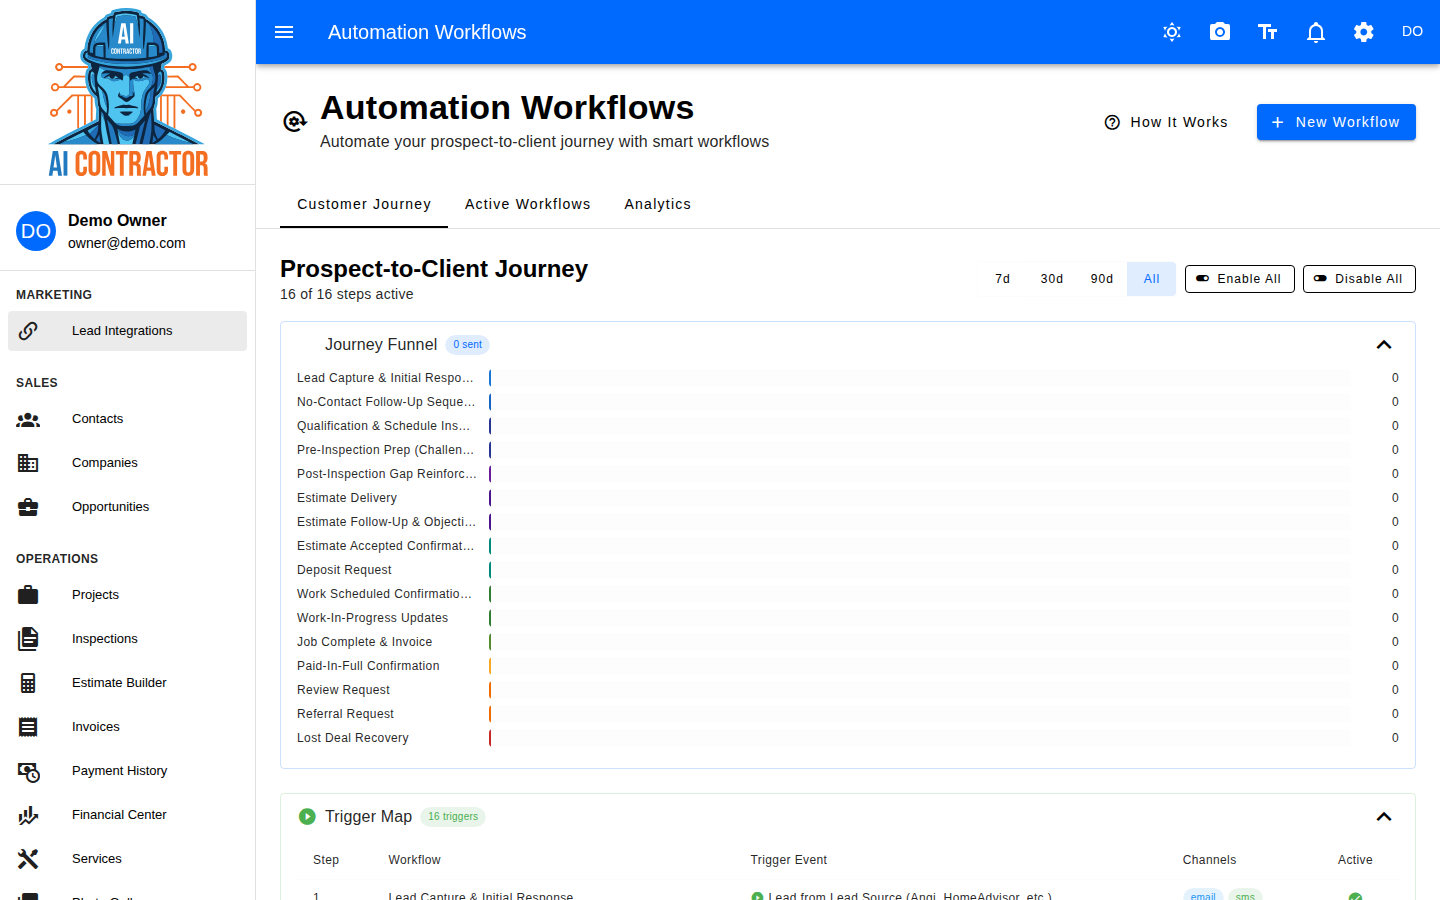Click the Demo Owner profile avatar
The height and width of the screenshot is (900, 1440).
pos(36,231)
